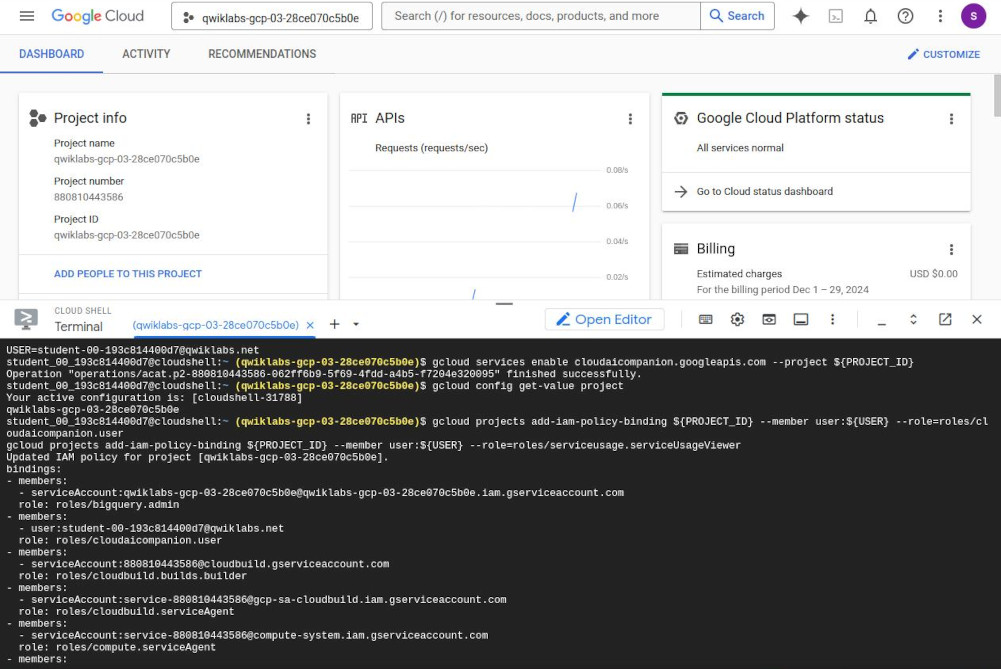Open the help question mark menu

pyautogui.click(x=905, y=17)
